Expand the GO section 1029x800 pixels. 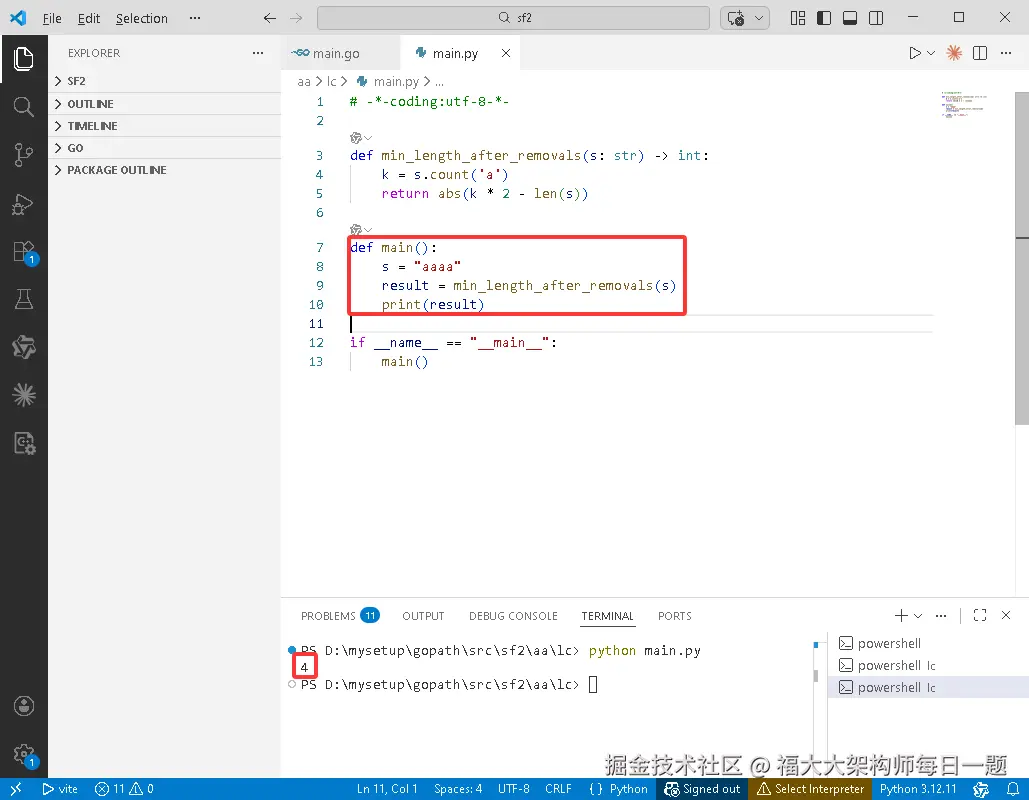click(x=165, y=148)
